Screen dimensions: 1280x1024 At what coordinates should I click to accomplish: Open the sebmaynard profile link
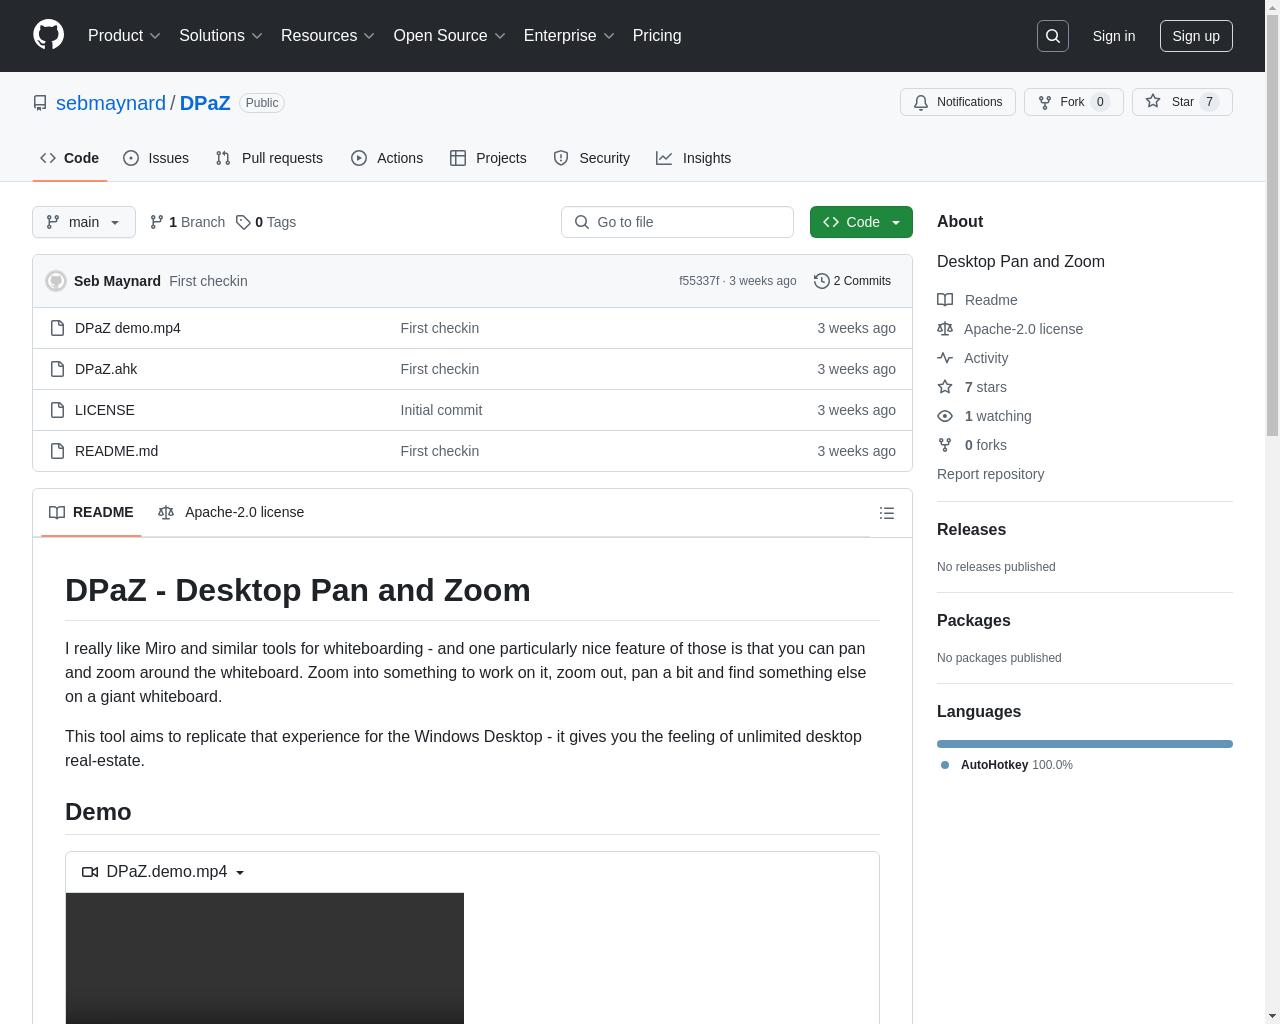(111, 103)
